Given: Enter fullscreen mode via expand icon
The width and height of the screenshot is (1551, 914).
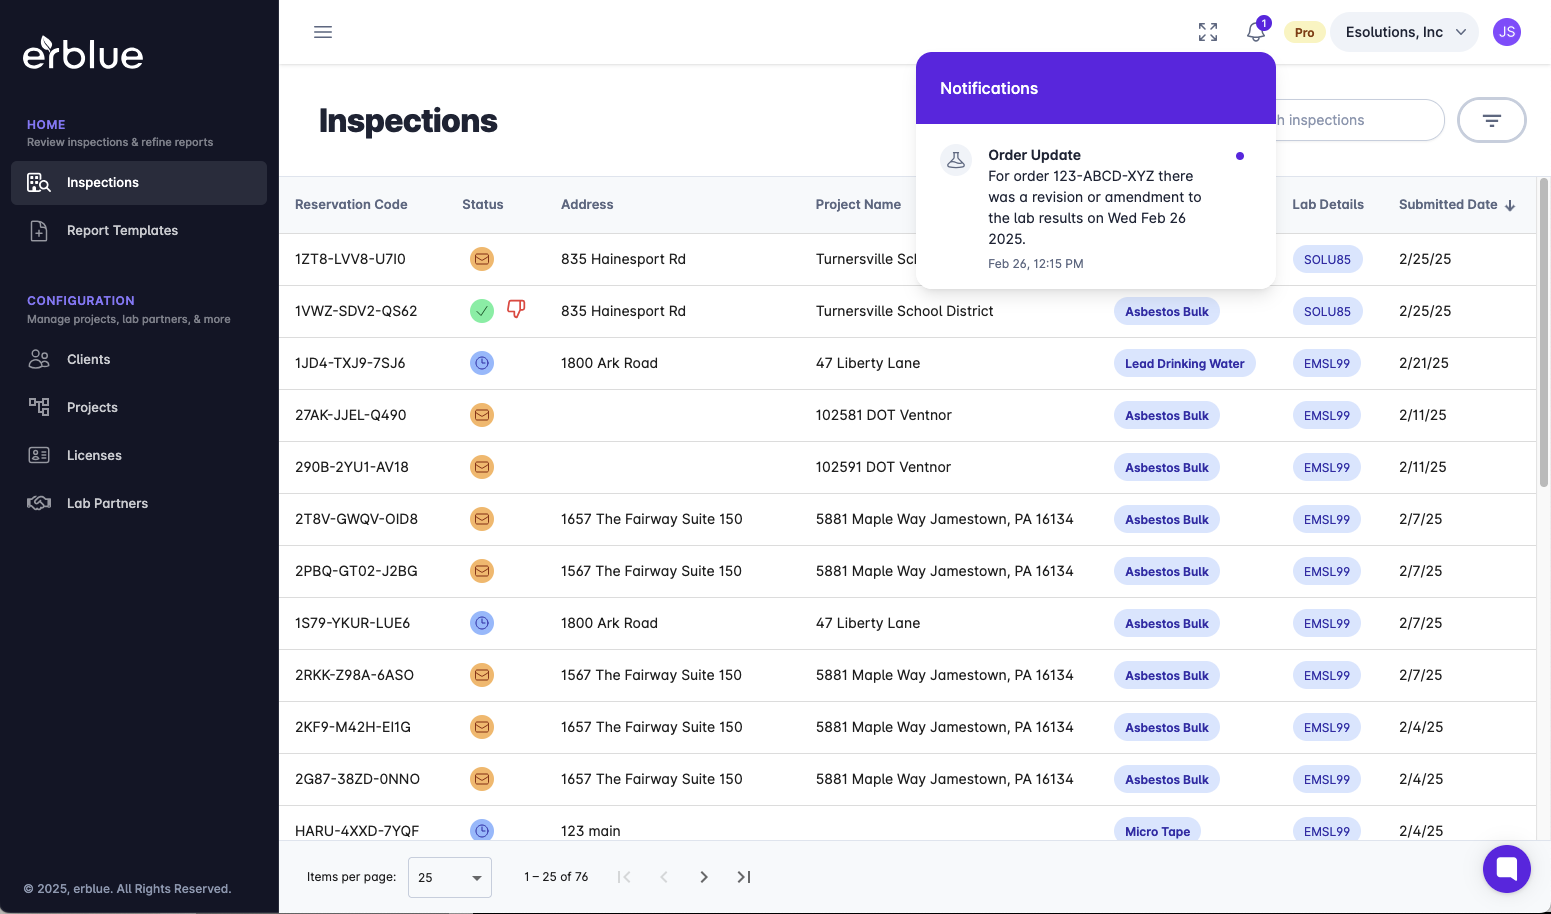Looking at the screenshot, I should coord(1208,32).
